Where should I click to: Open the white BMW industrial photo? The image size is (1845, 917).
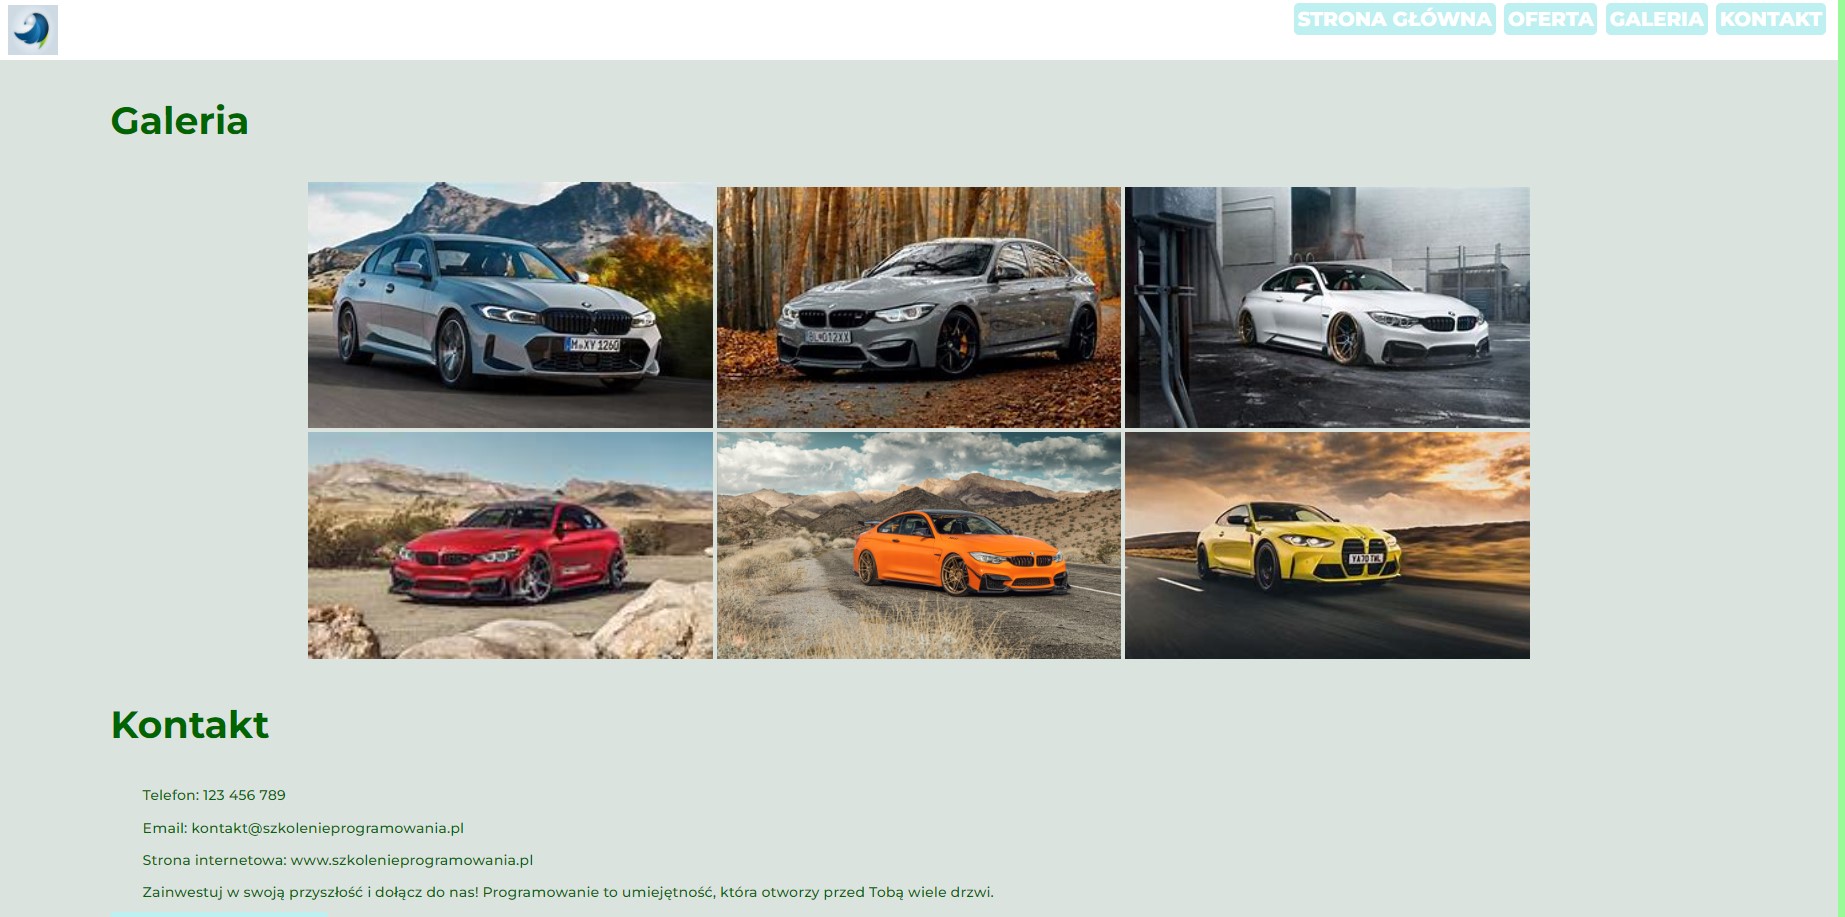click(x=1327, y=307)
